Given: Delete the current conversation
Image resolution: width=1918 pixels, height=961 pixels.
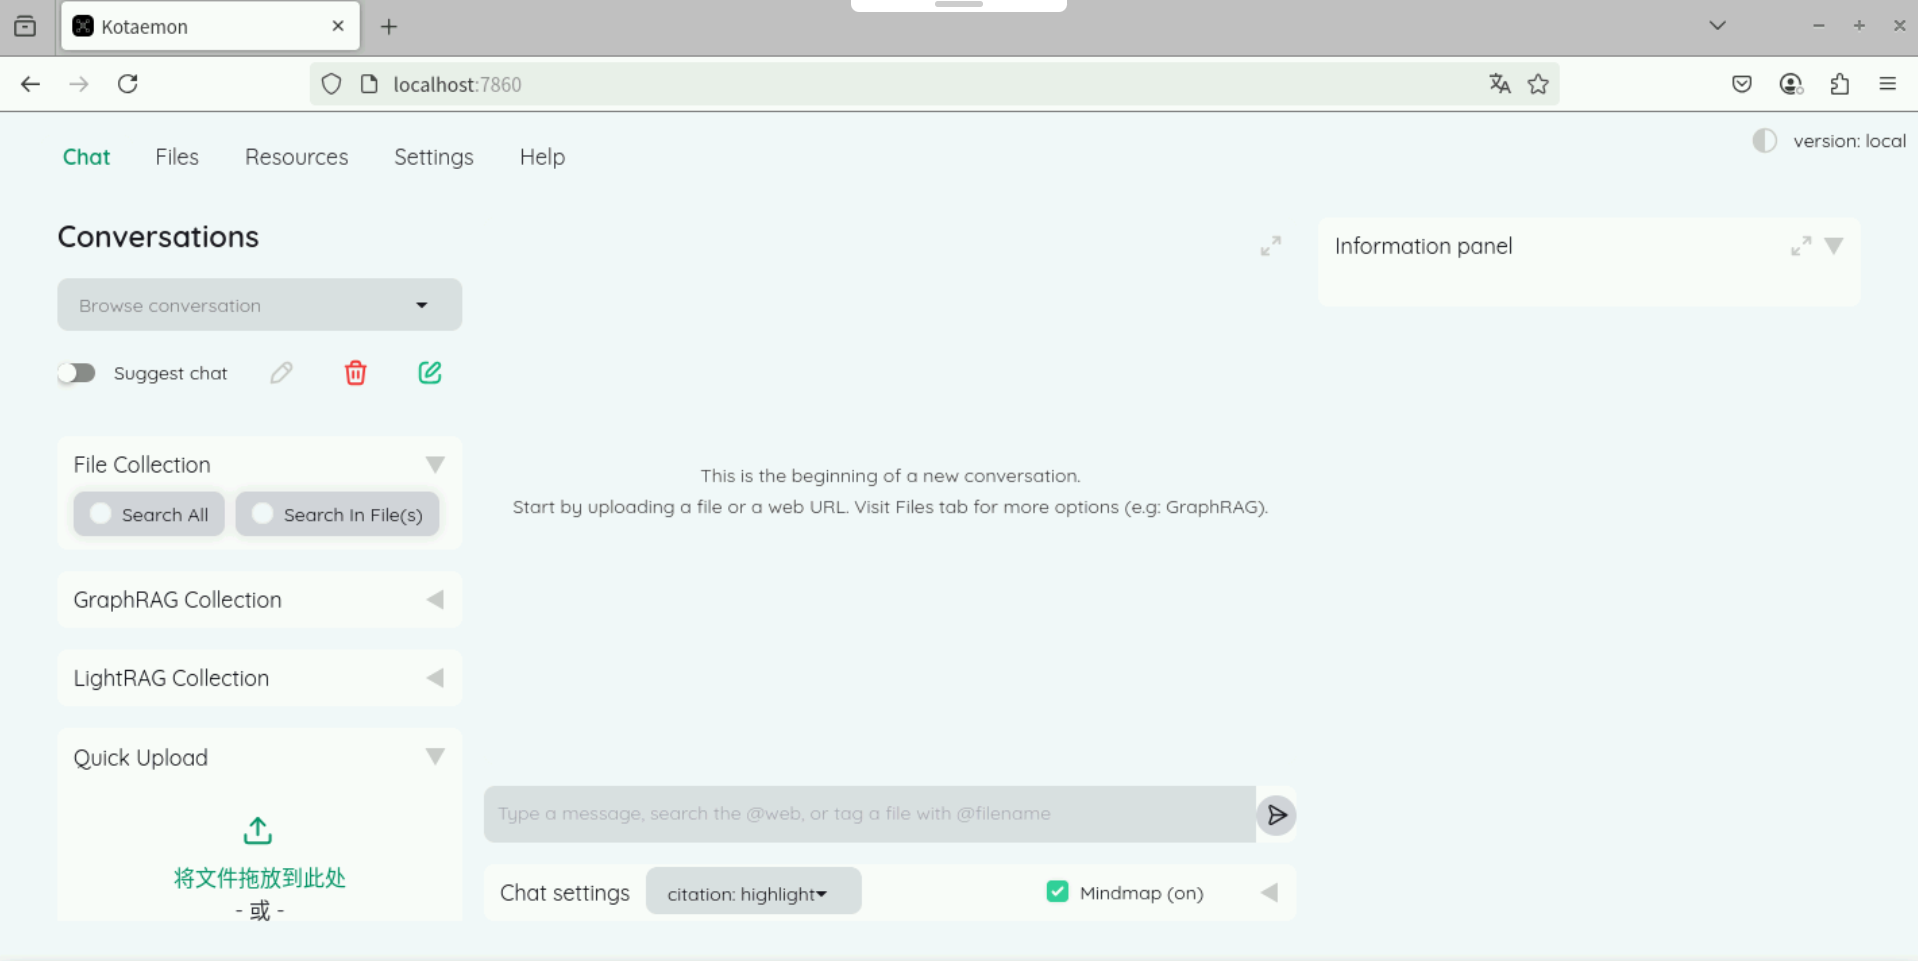Looking at the screenshot, I should point(355,372).
